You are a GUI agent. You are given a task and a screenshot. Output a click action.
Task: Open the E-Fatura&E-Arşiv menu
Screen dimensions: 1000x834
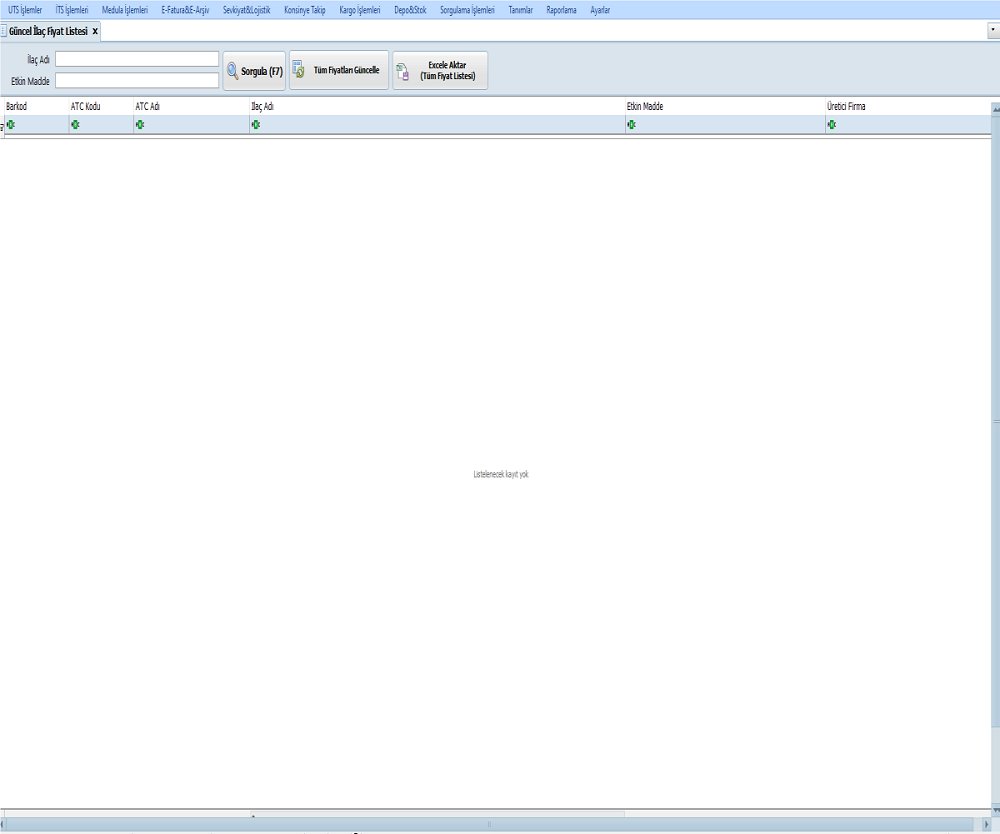point(185,10)
